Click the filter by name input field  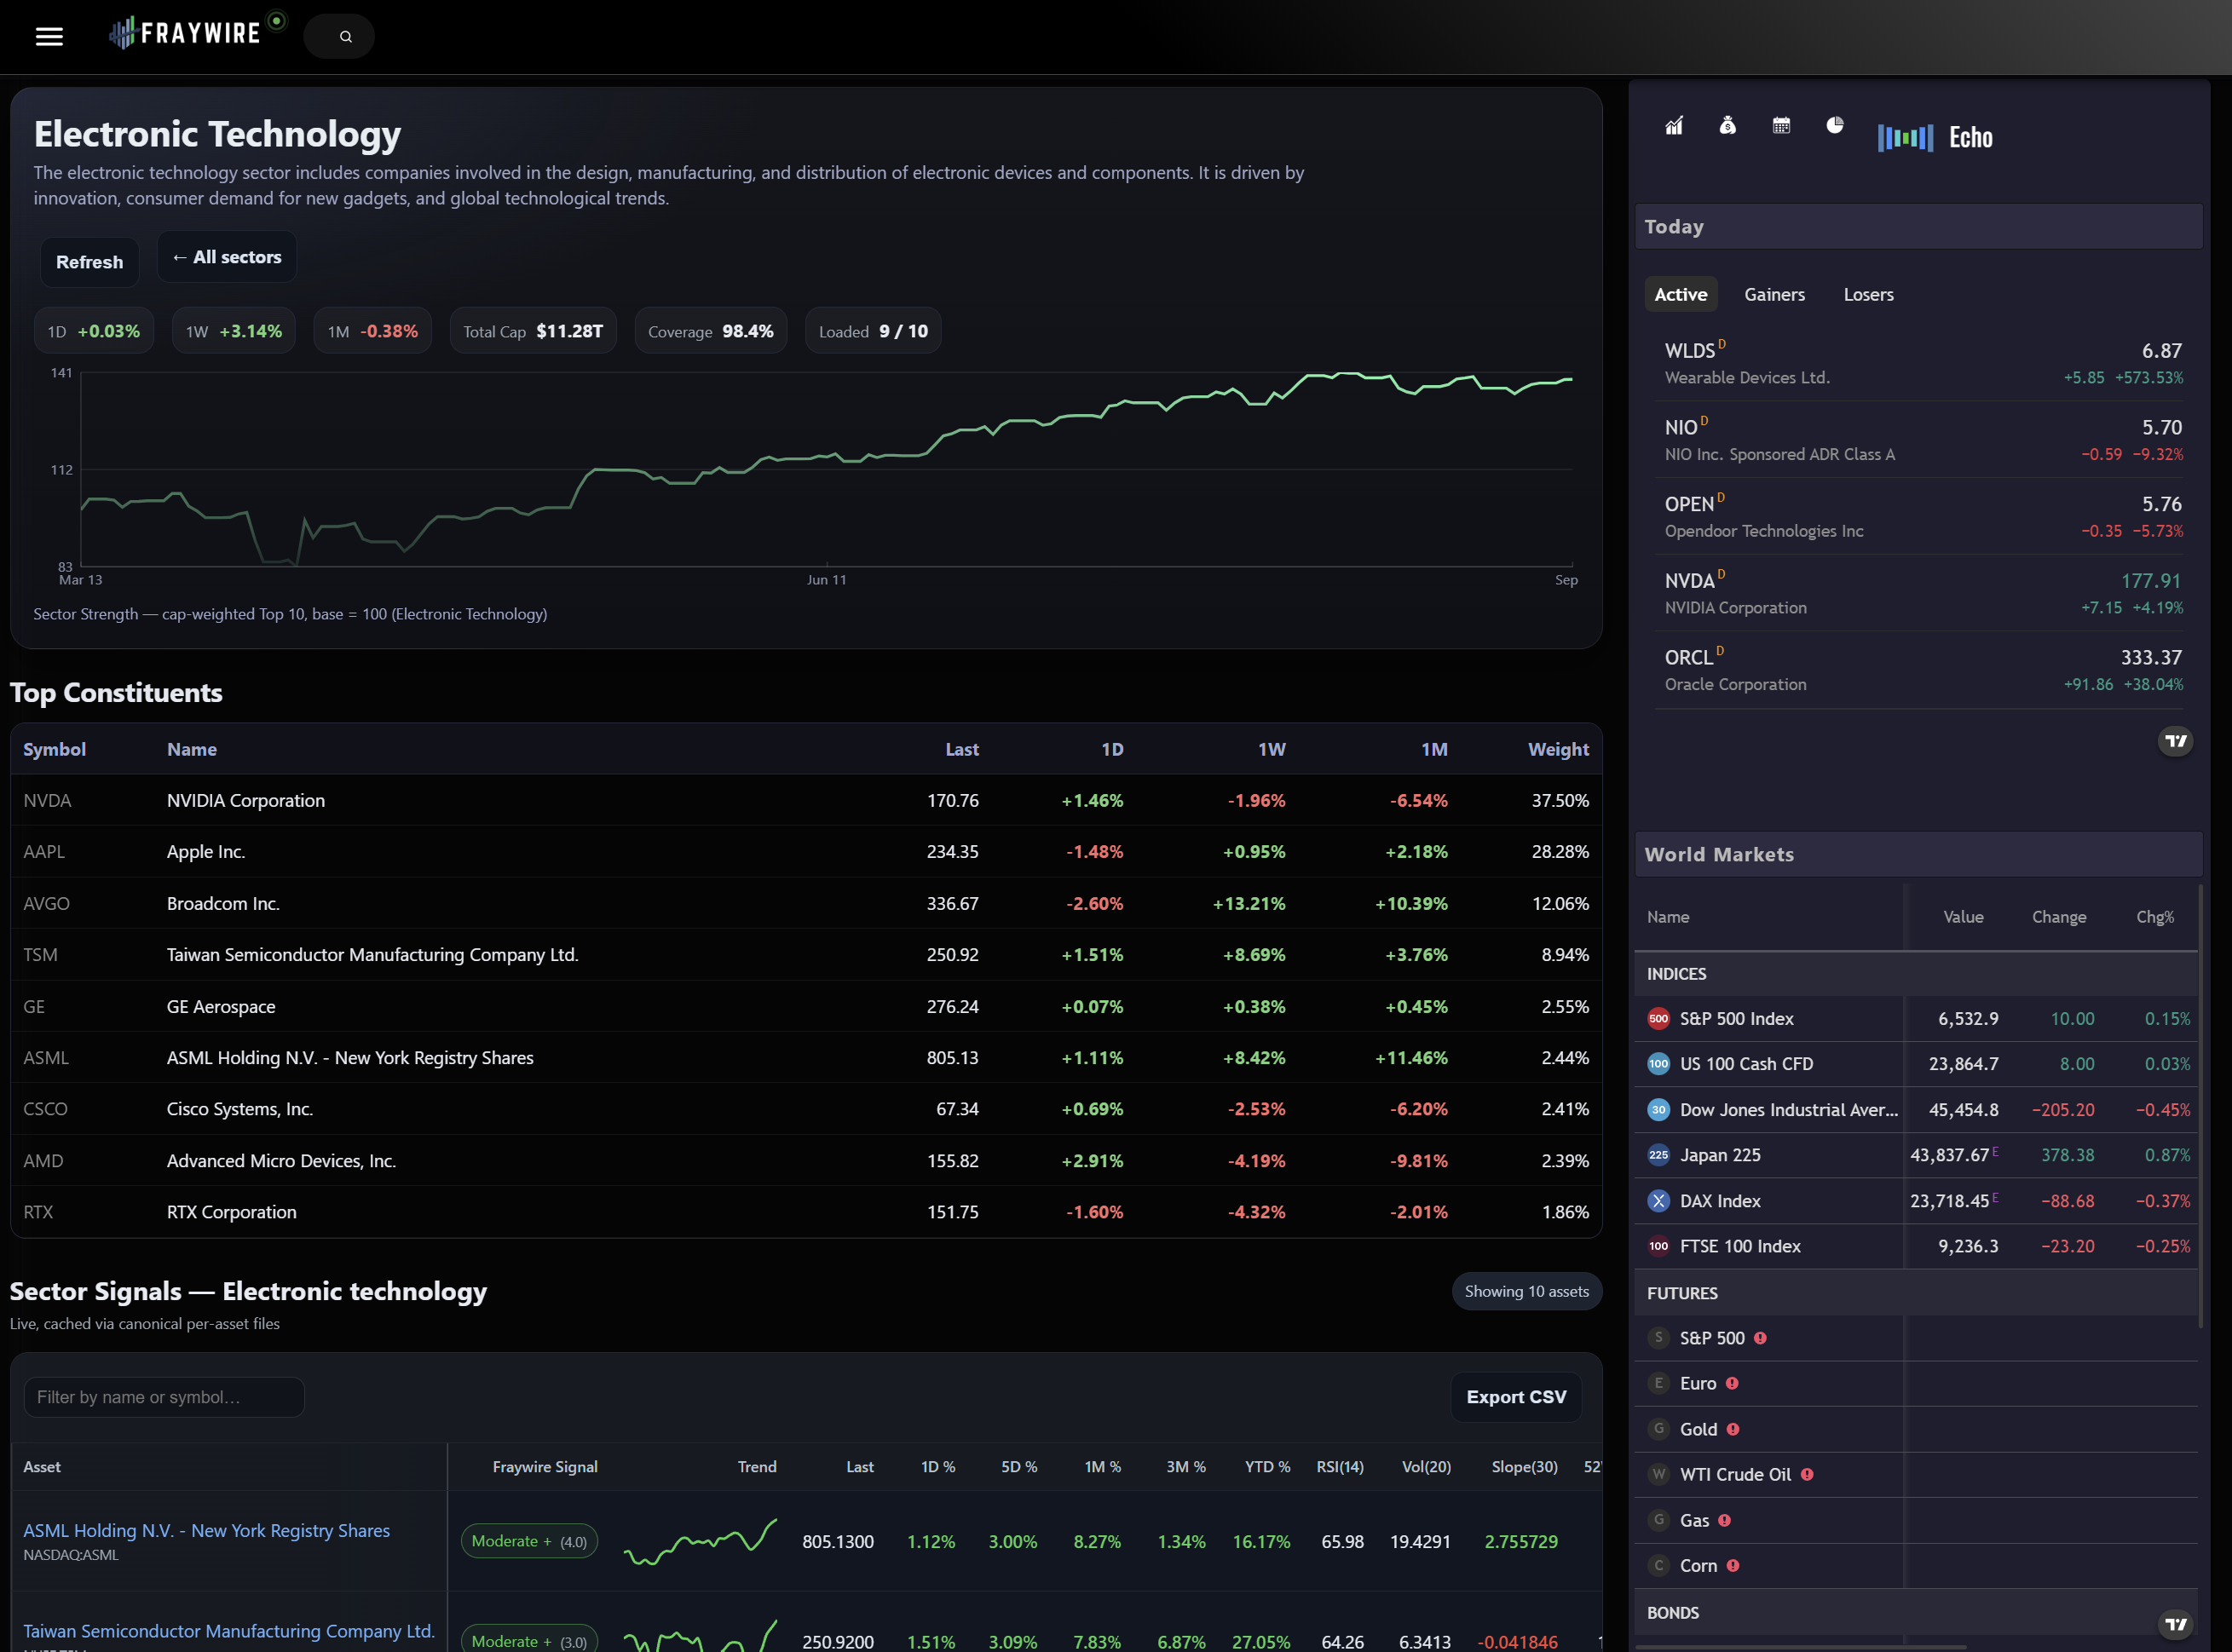[164, 1397]
